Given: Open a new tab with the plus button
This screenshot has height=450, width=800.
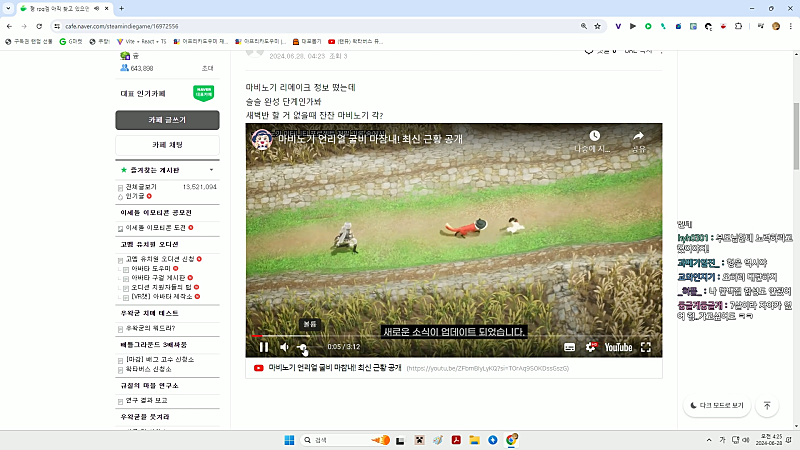Looking at the screenshot, I should click(121, 8).
